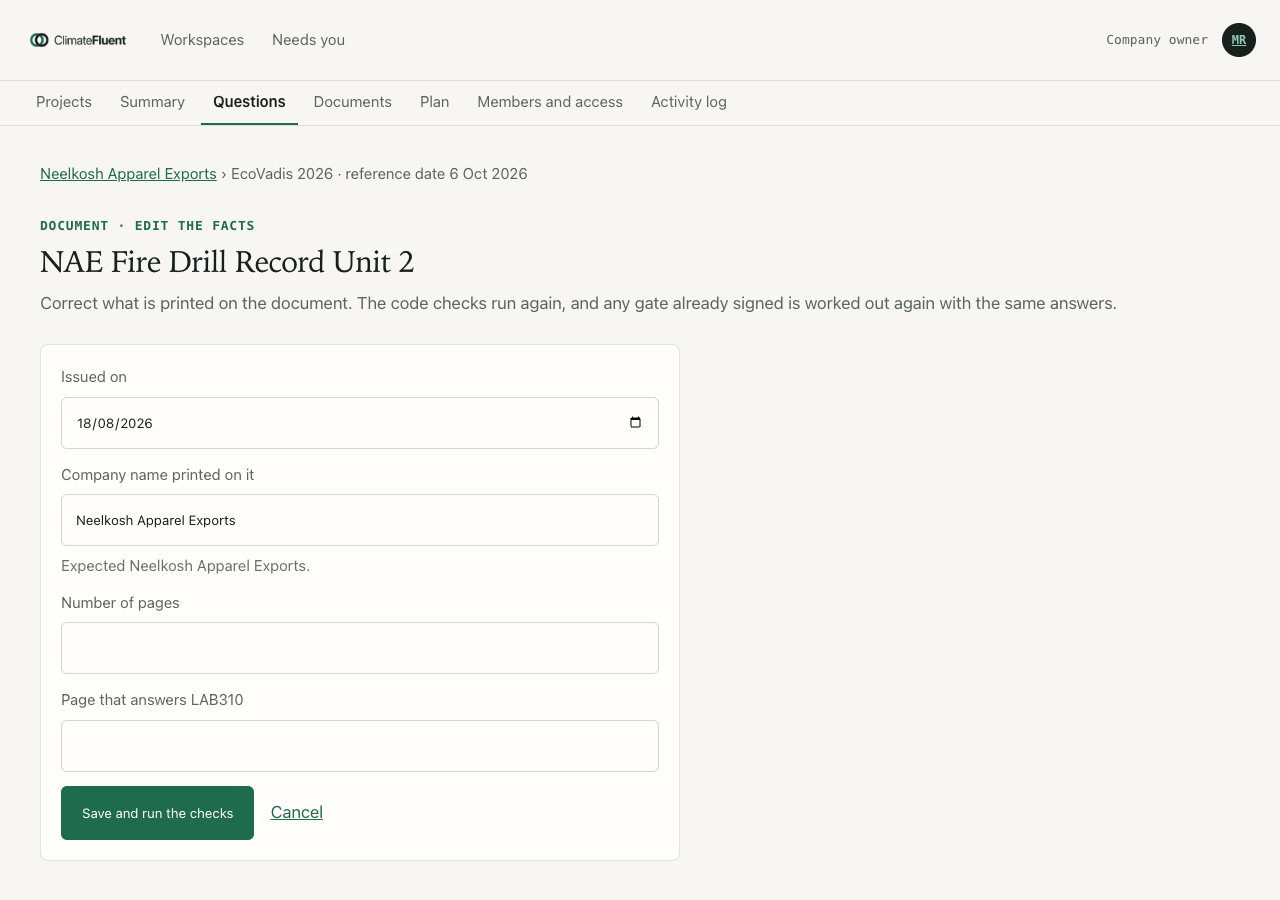Follow the Neelkosh Apparel Exports breadcrumb link
The width and height of the screenshot is (1280, 900).
[x=128, y=174]
